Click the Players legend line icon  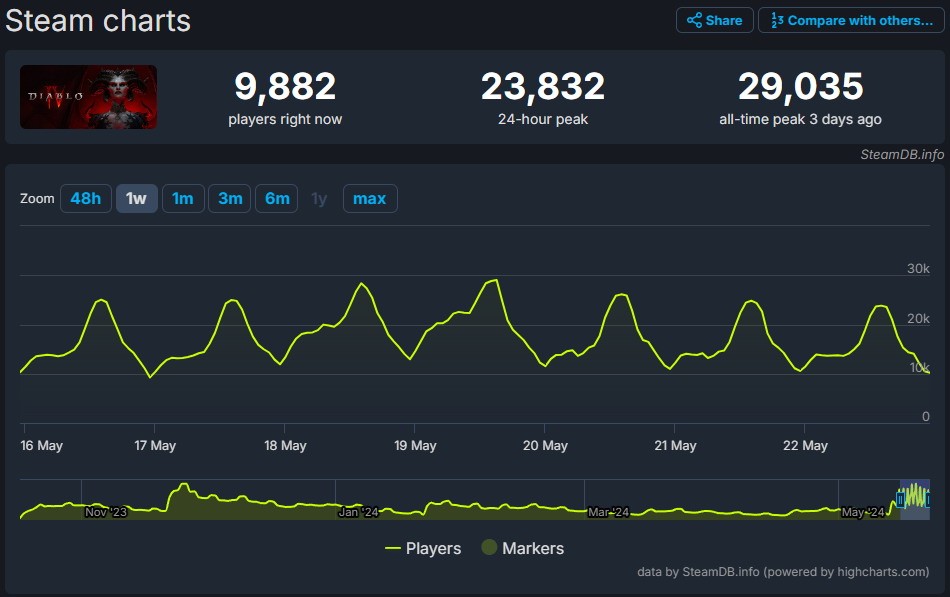coord(393,548)
